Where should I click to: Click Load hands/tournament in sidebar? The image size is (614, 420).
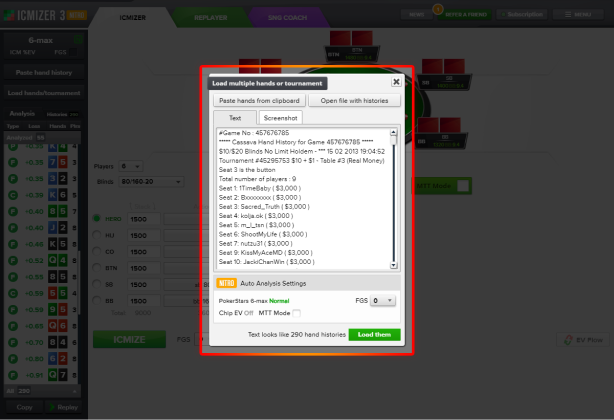click(x=44, y=93)
